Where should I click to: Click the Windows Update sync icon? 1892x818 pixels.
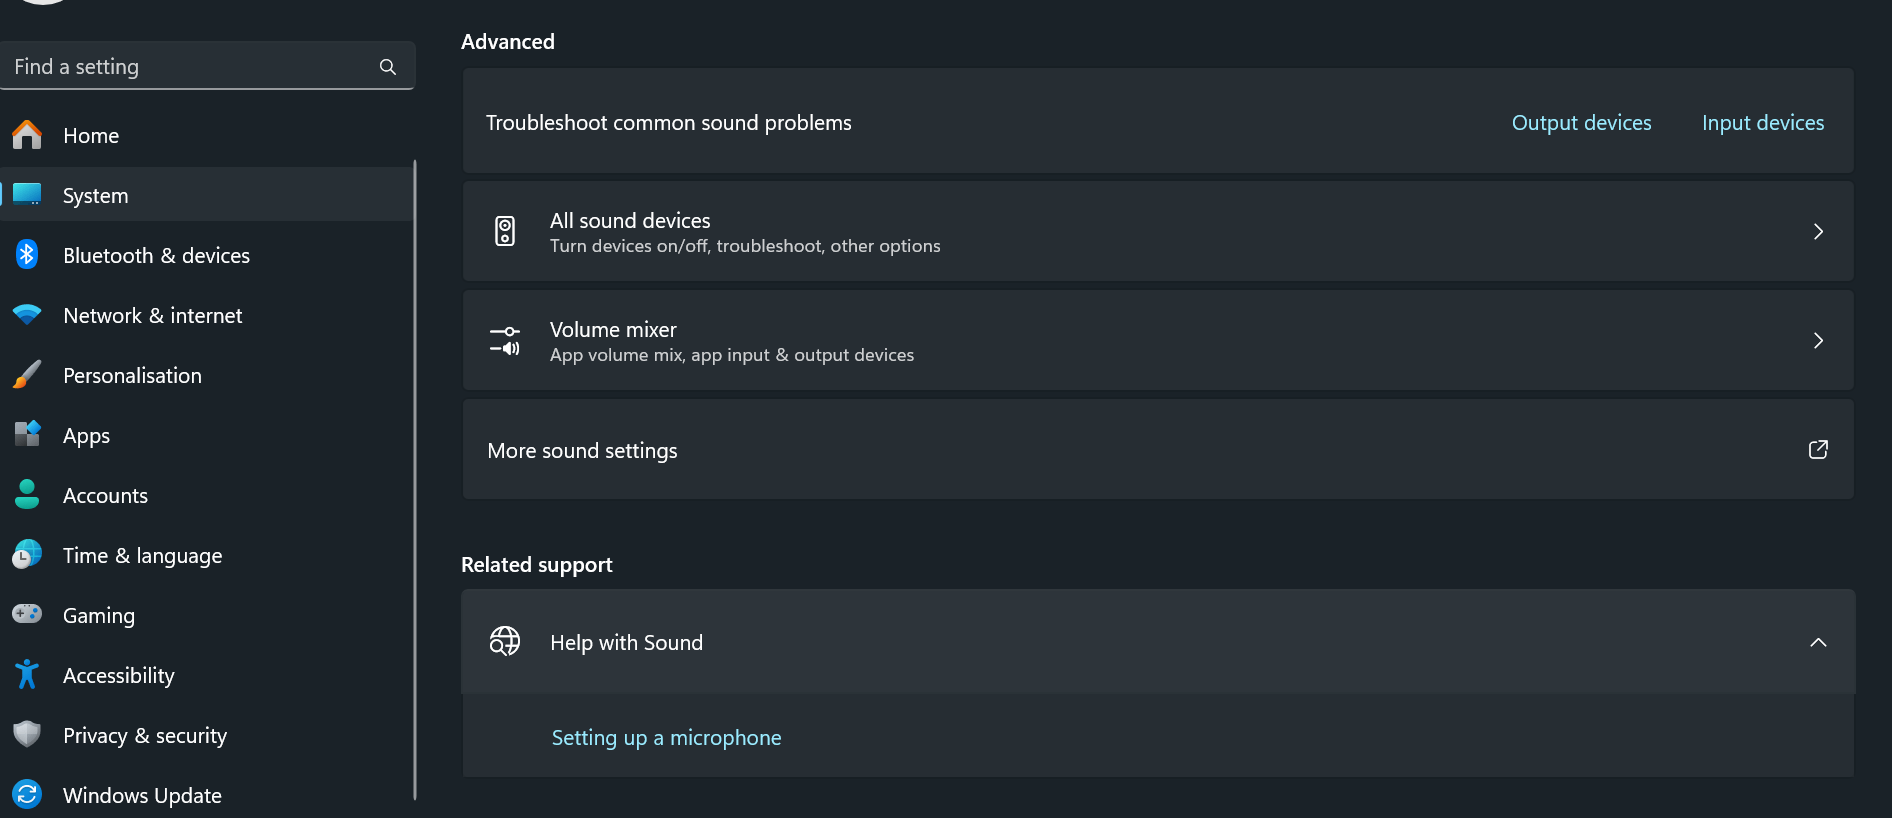click(x=27, y=795)
